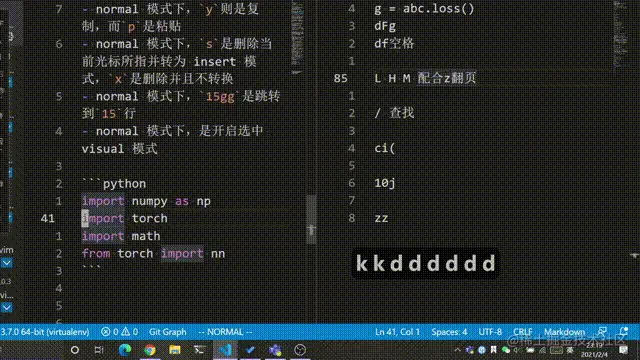Click the '10j' line in right editor
The image size is (640, 360).
click(384, 182)
